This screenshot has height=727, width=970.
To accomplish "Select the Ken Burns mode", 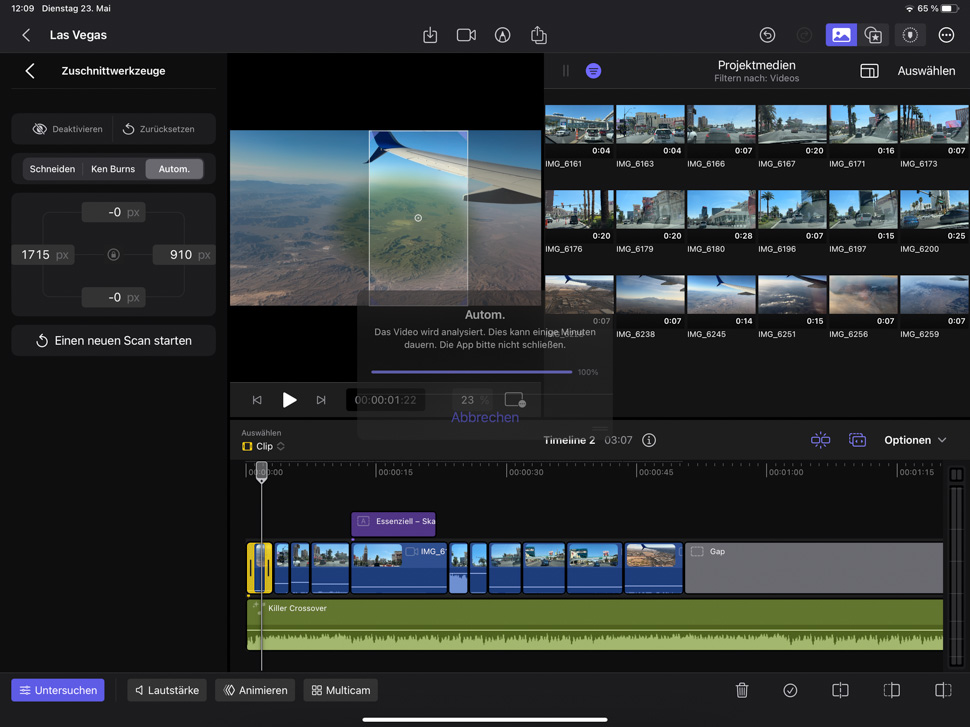I will point(113,169).
